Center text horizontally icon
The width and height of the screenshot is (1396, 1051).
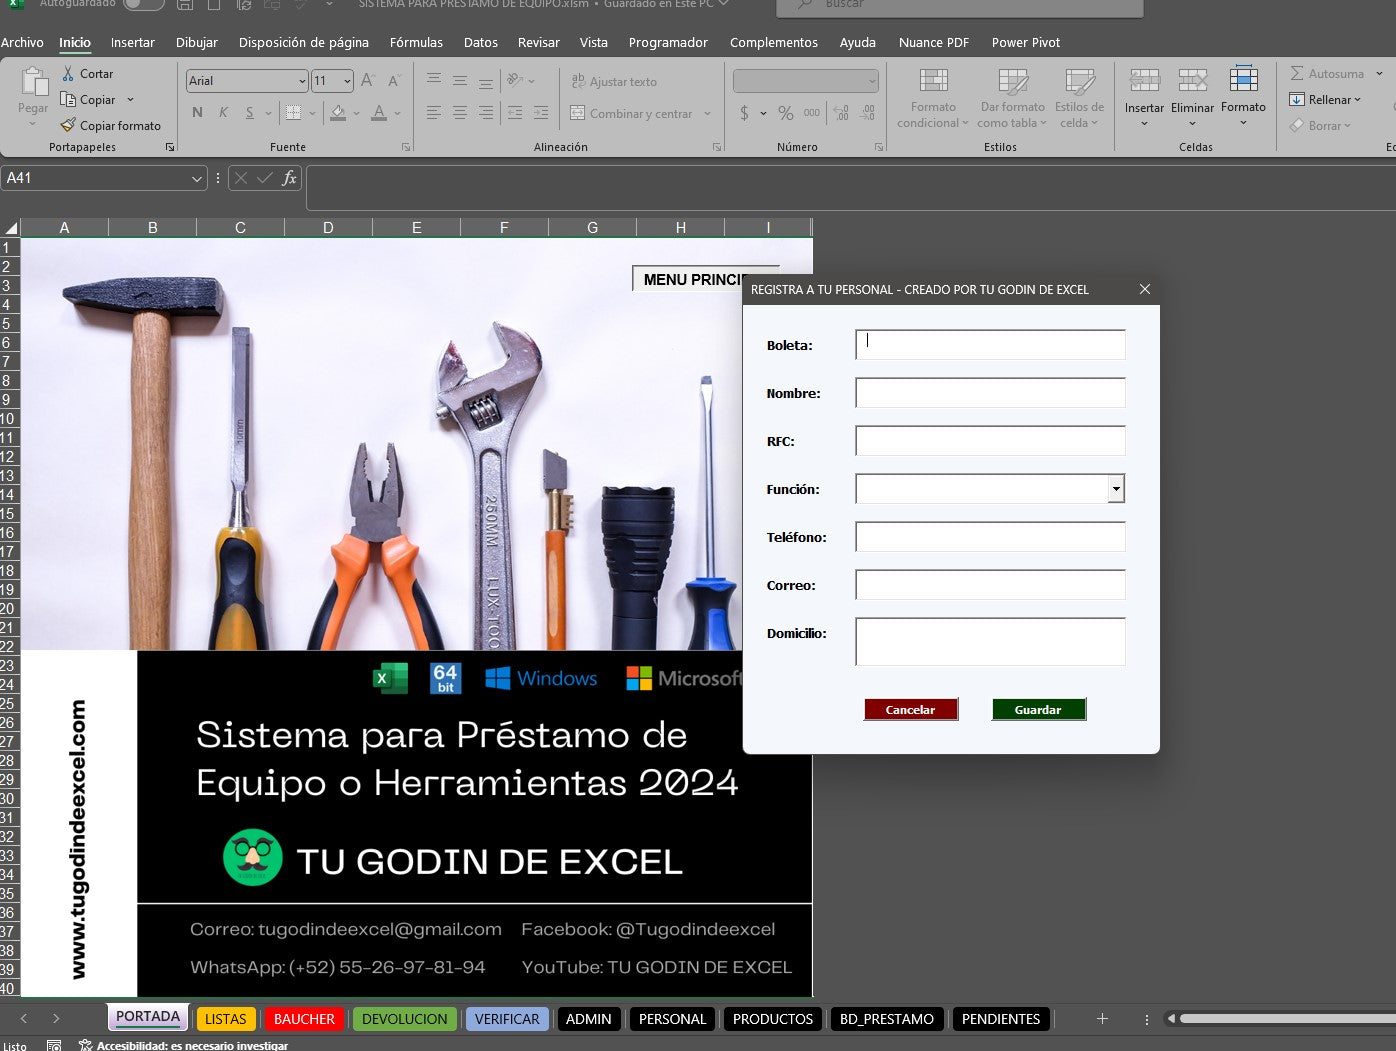point(460,113)
